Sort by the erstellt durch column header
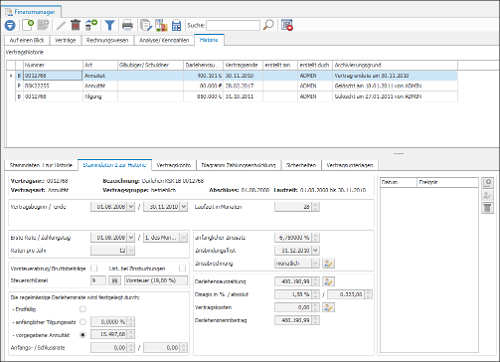 click(315, 65)
